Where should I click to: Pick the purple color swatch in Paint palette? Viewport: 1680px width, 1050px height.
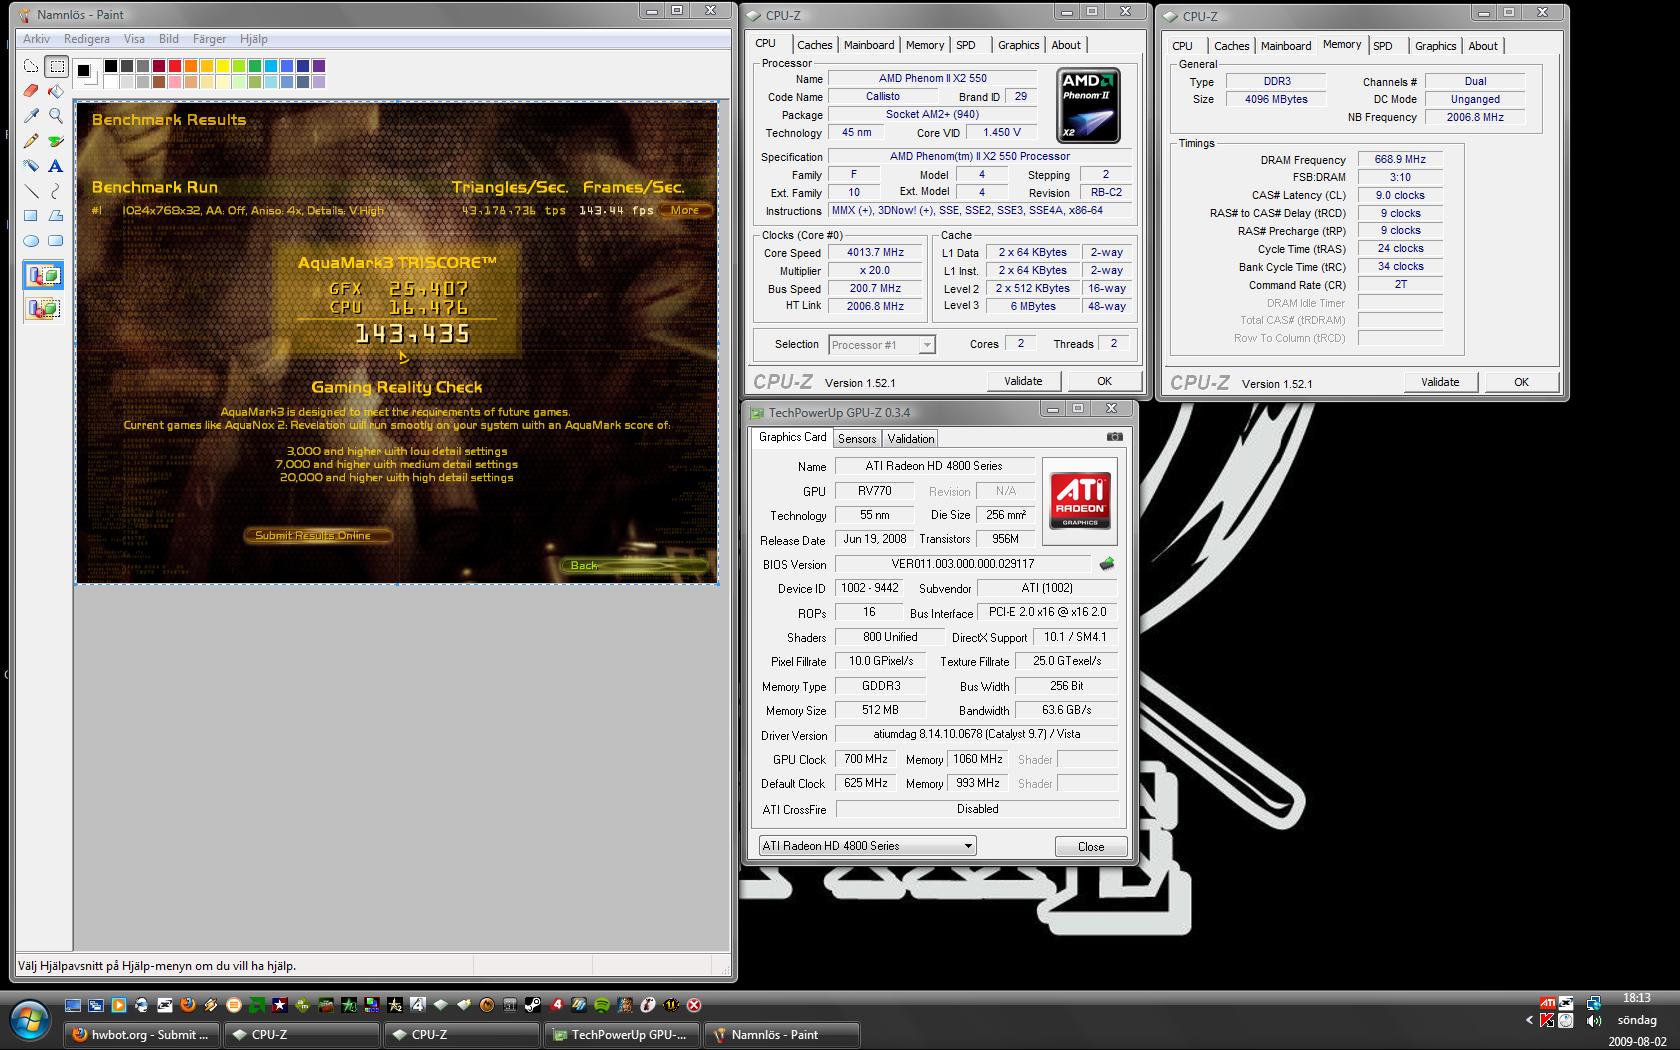pos(319,66)
